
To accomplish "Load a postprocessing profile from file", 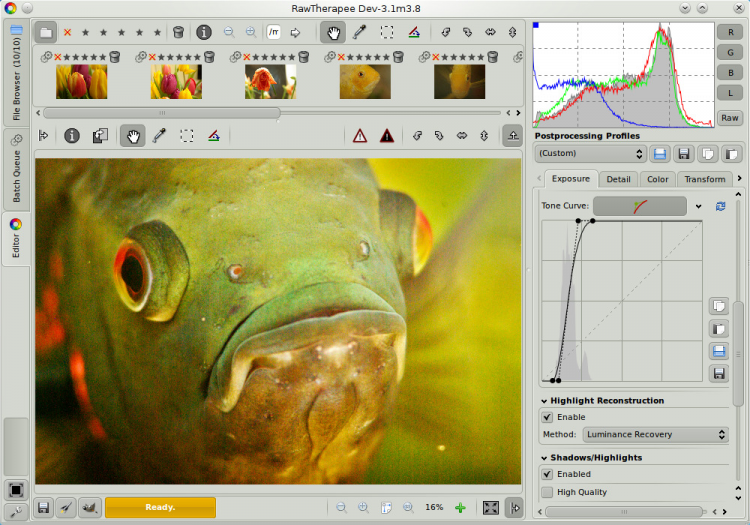I will [660, 154].
